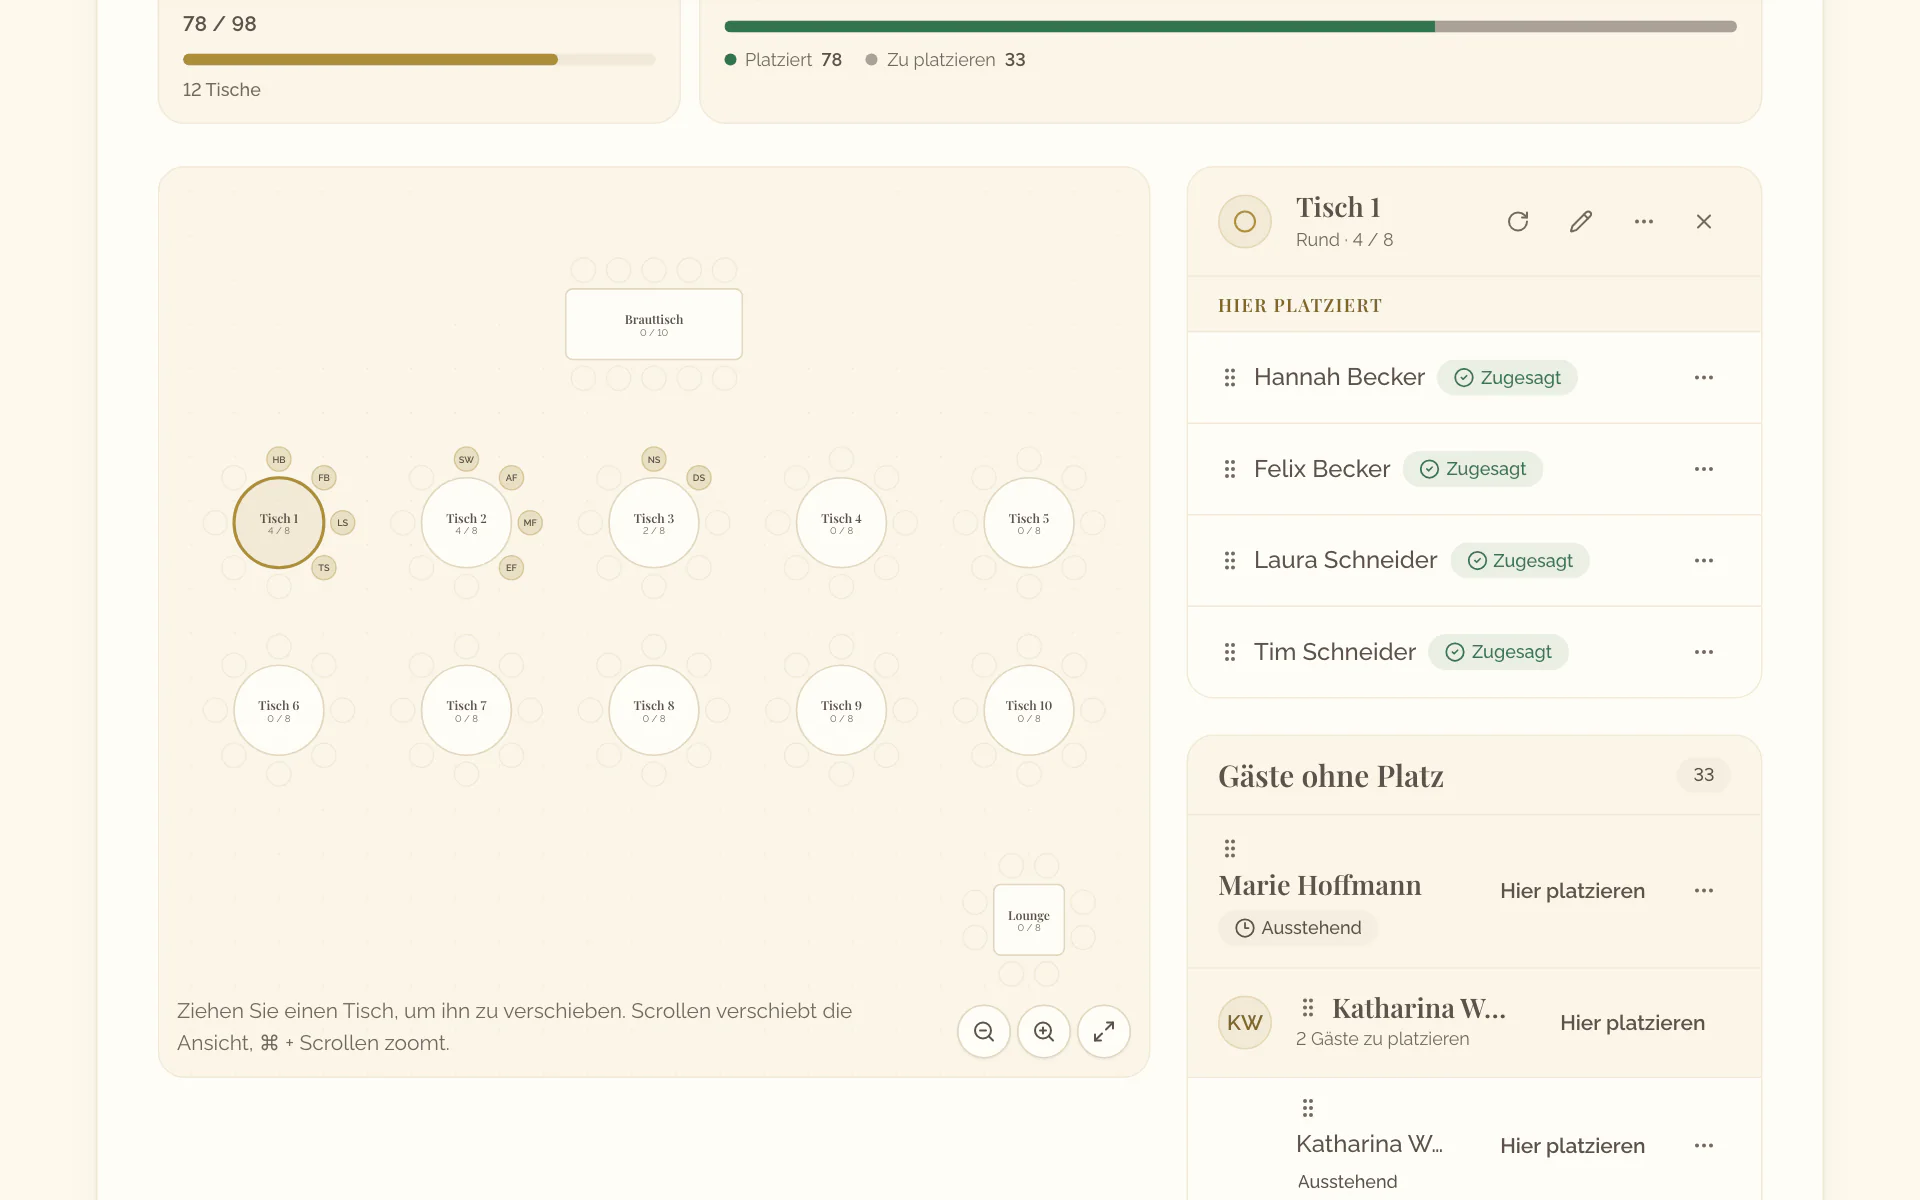Select Tisch 8 on the floor plan
The width and height of the screenshot is (1920, 1200).
point(654,710)
